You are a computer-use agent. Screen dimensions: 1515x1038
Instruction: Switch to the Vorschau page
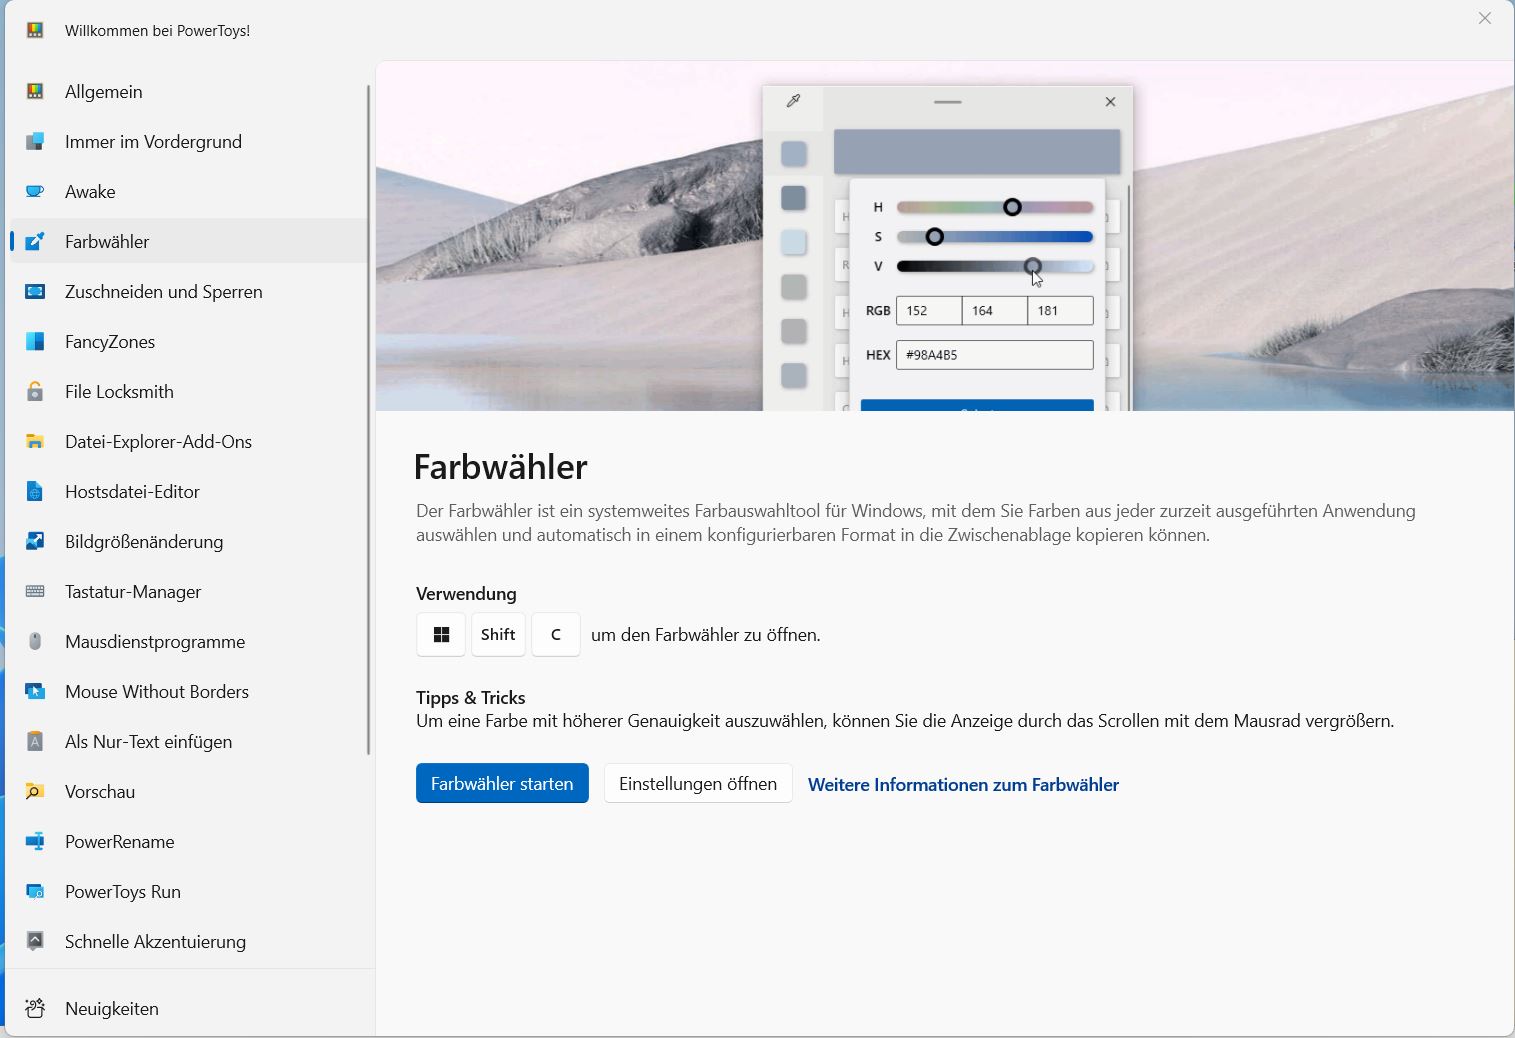(190, 791)
